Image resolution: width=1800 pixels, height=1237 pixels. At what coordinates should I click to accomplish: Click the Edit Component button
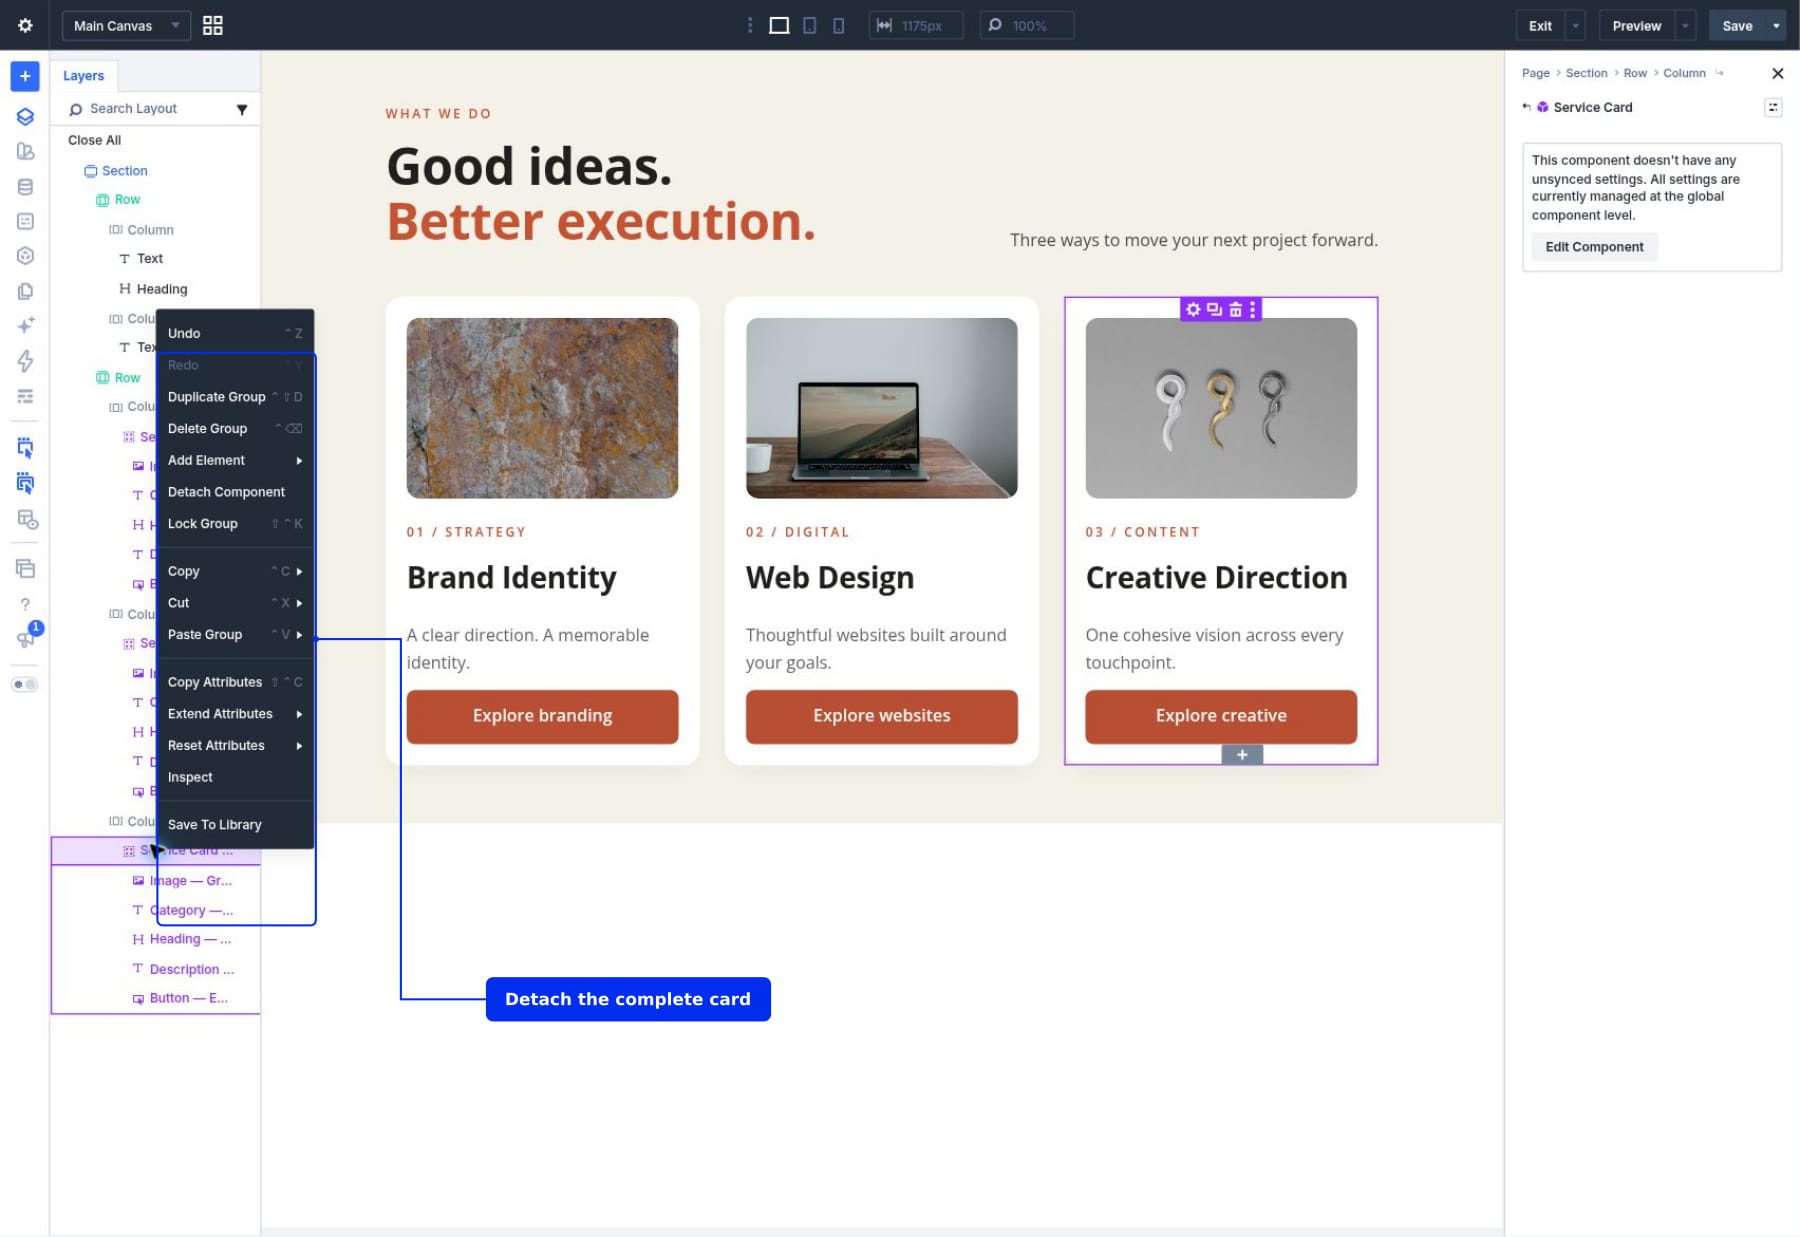[x=1594, y=247]
